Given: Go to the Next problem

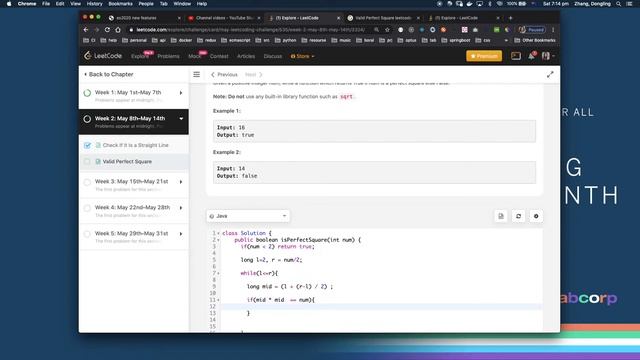Looking at the screenshot, I should click(253, 75).
